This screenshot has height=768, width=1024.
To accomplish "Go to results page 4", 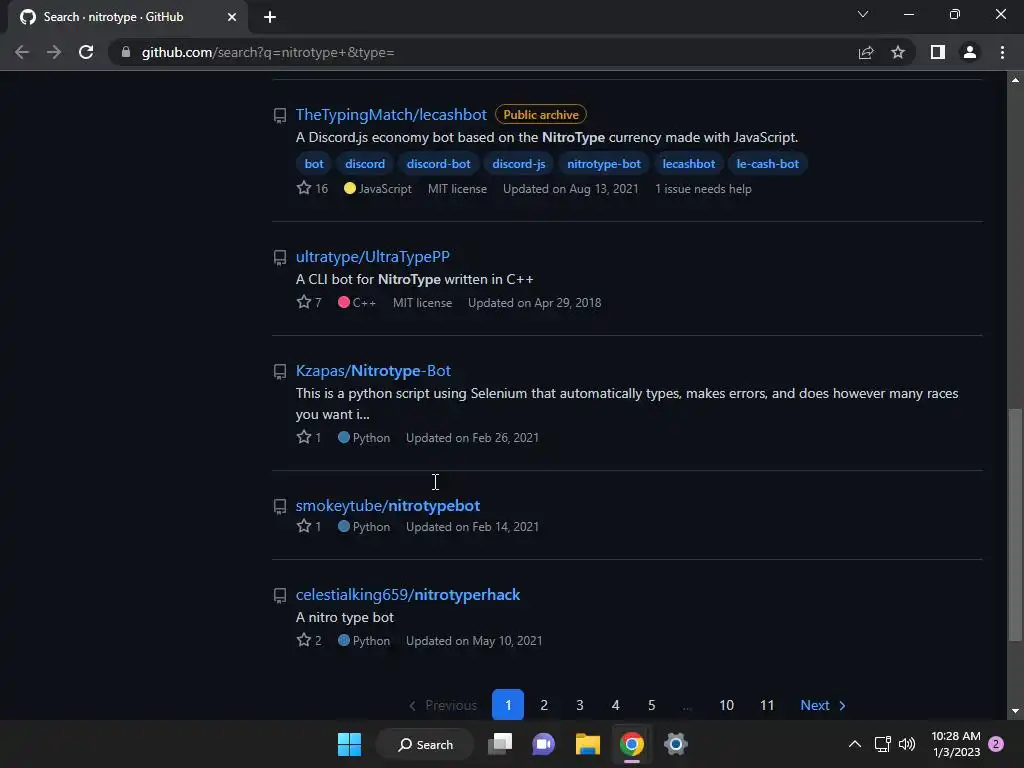I will tap(615, 705).
